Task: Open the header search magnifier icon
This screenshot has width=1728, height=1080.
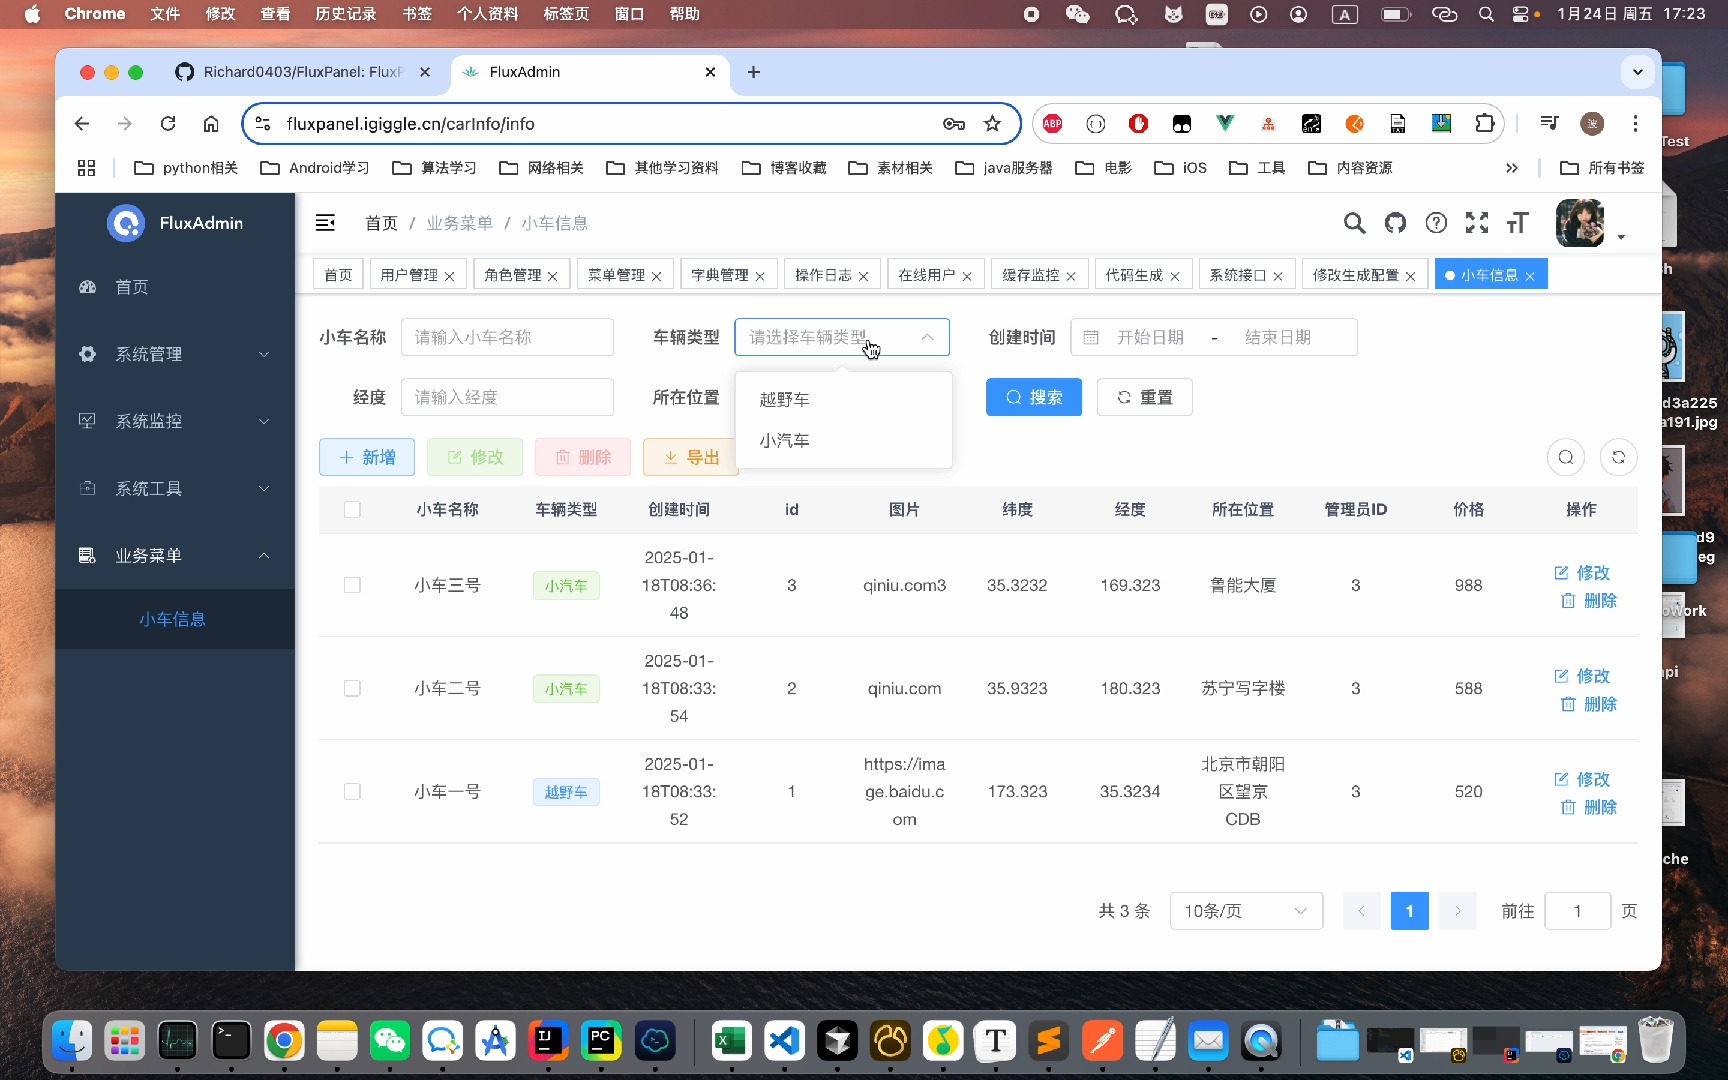Action: (x=1354, y=223)
